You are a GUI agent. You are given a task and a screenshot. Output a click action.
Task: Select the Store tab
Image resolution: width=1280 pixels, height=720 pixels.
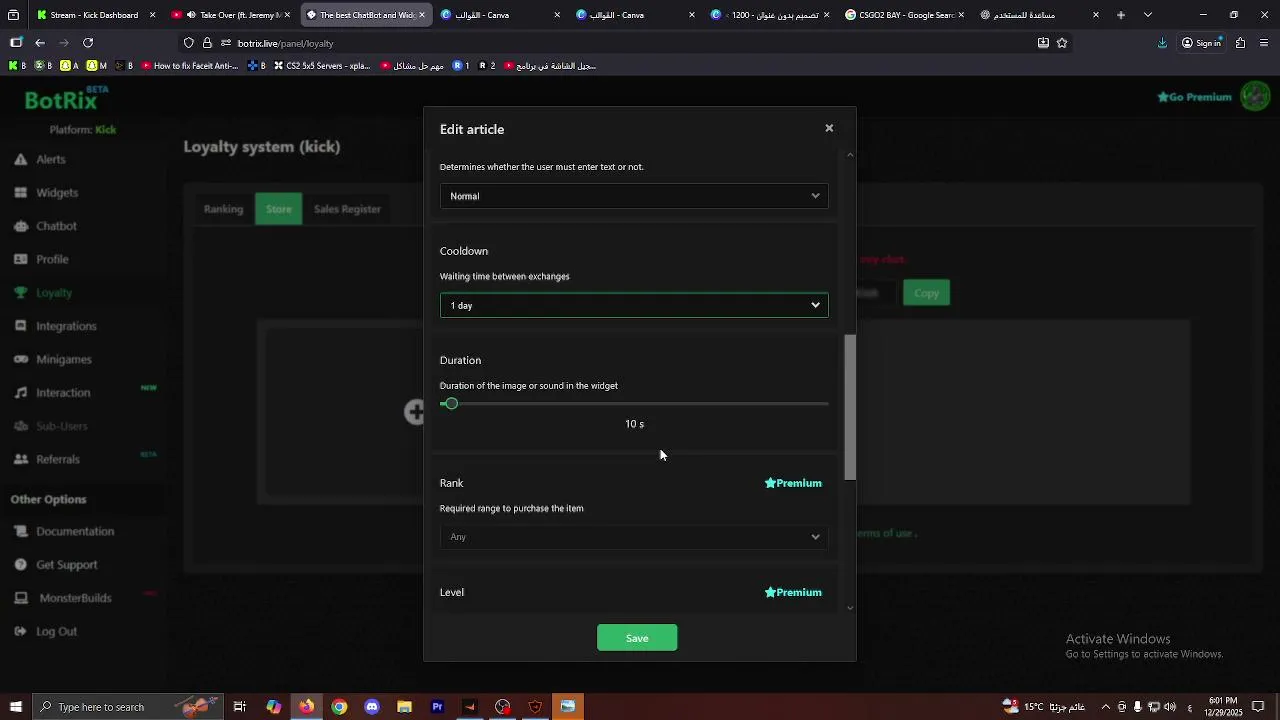(x=279, y=209)
